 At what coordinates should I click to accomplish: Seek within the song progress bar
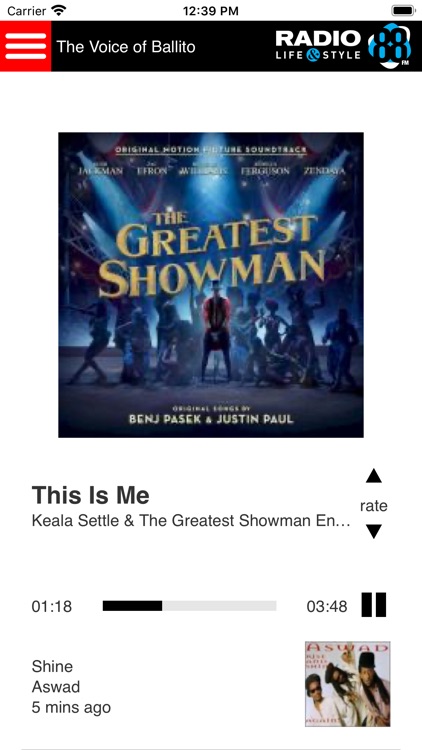(x=189, y=606)
